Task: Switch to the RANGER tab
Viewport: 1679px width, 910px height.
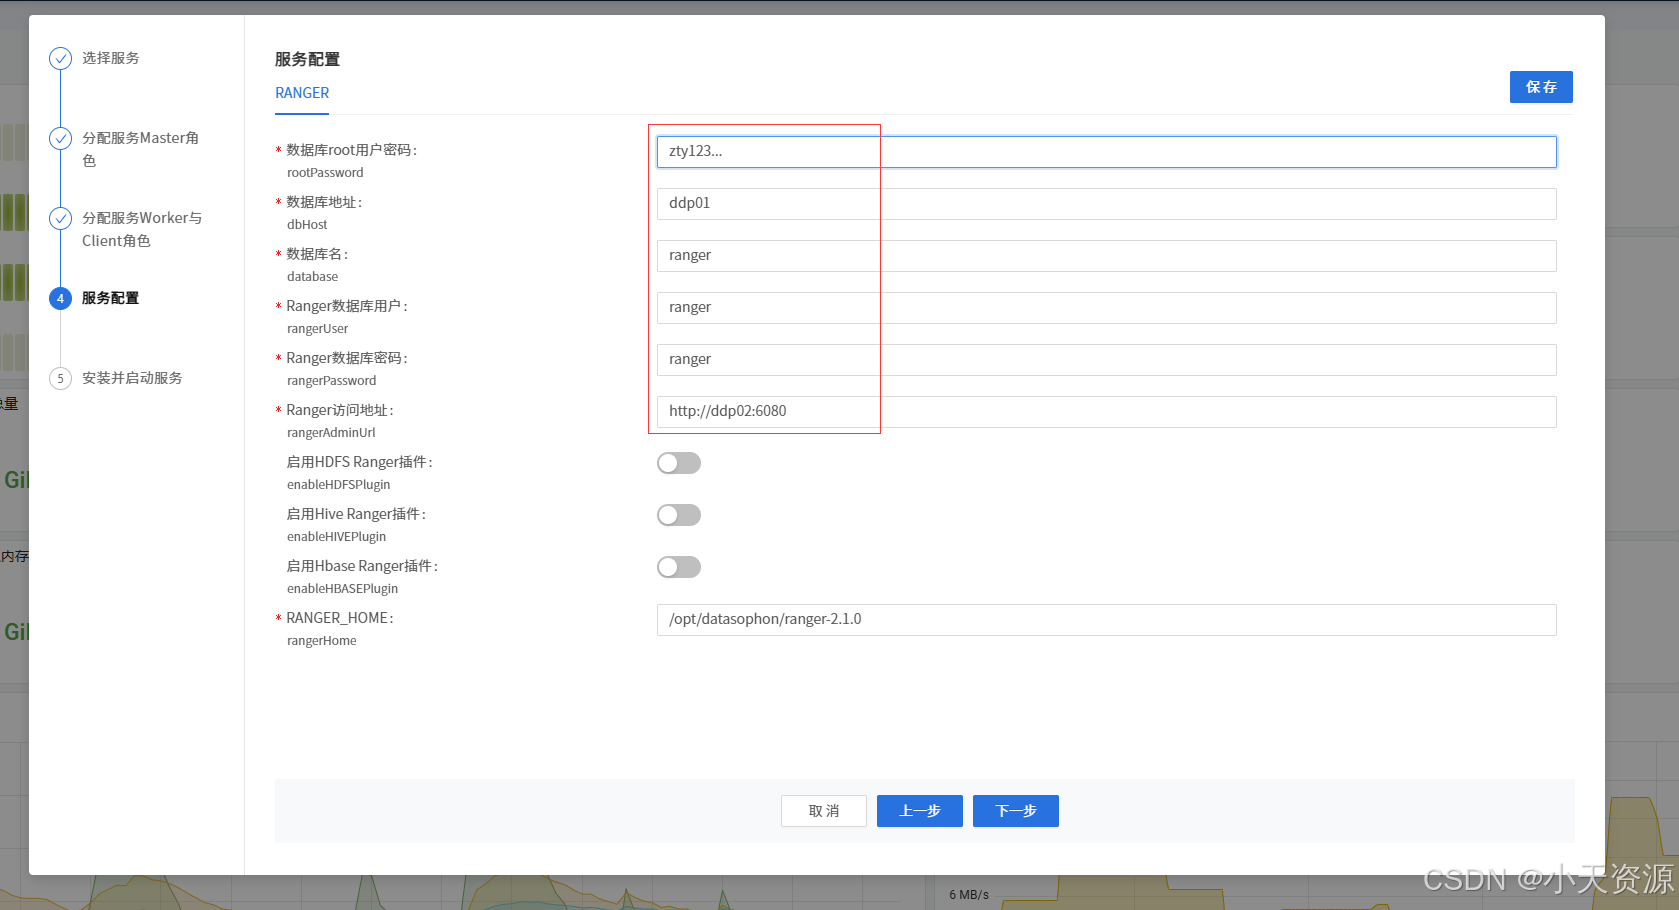Action: pyautogui.click(x=302, y=93)
